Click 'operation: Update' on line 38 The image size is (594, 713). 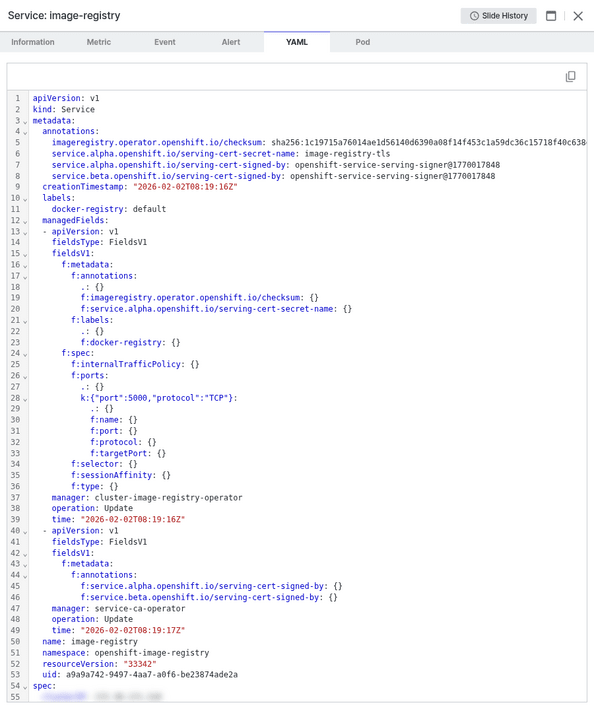coord(92,508)
